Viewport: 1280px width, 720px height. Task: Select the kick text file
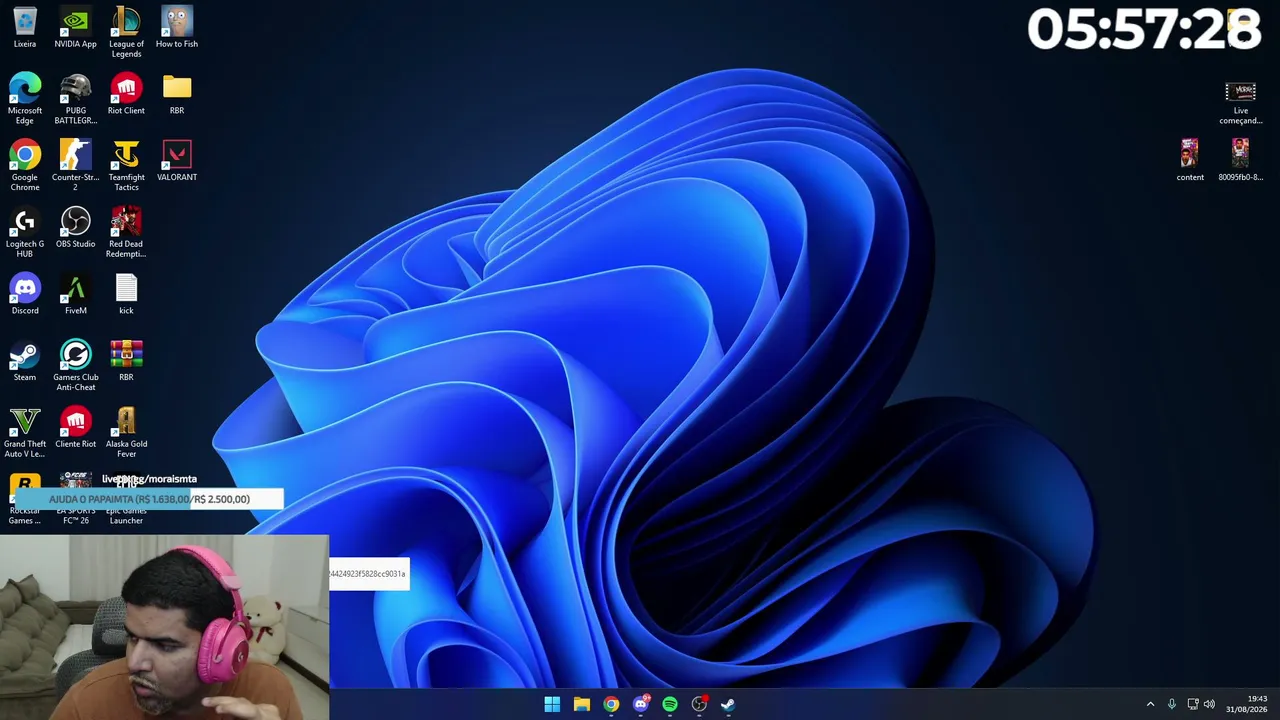click(126, 294)
